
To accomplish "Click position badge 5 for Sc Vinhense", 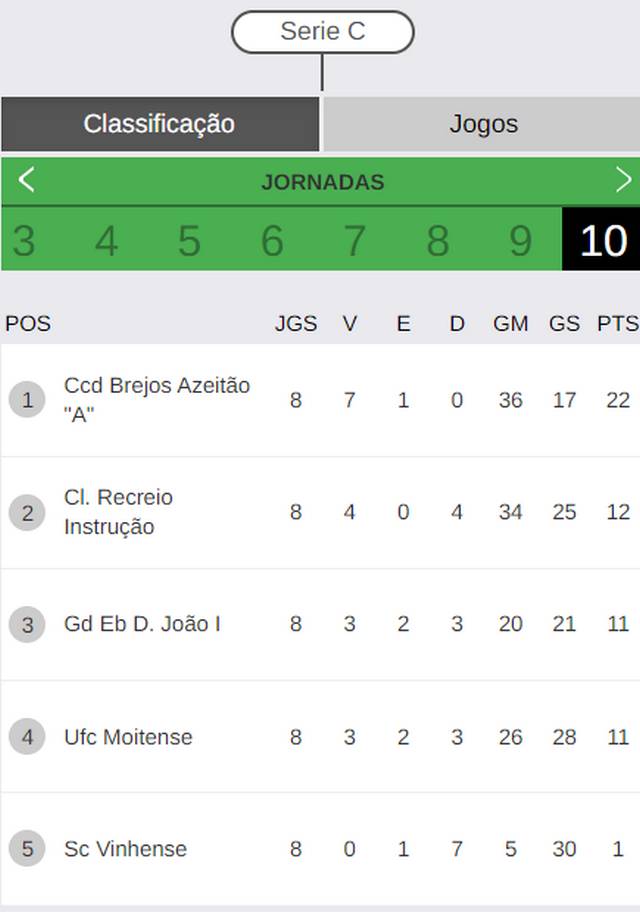I will [x=27, y=849].
